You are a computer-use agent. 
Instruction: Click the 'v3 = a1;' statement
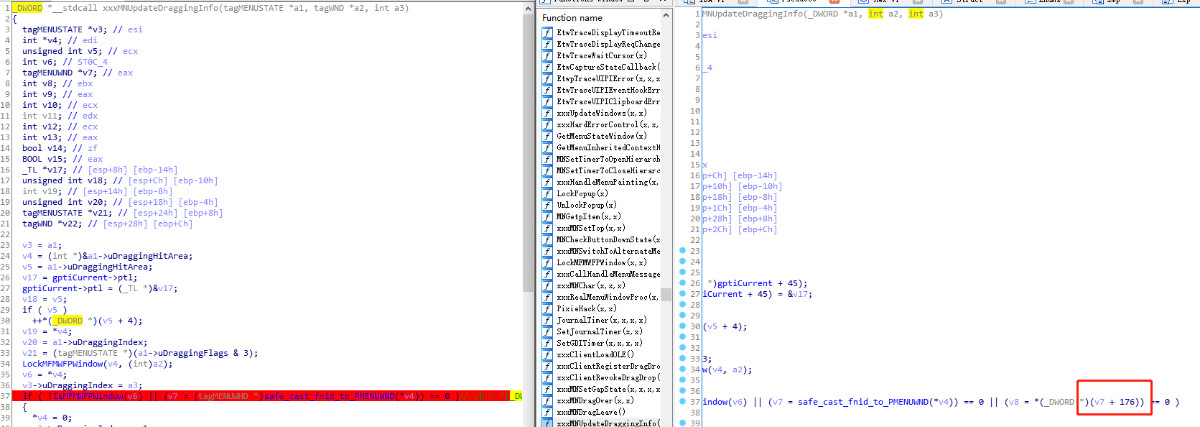point(40,243)
